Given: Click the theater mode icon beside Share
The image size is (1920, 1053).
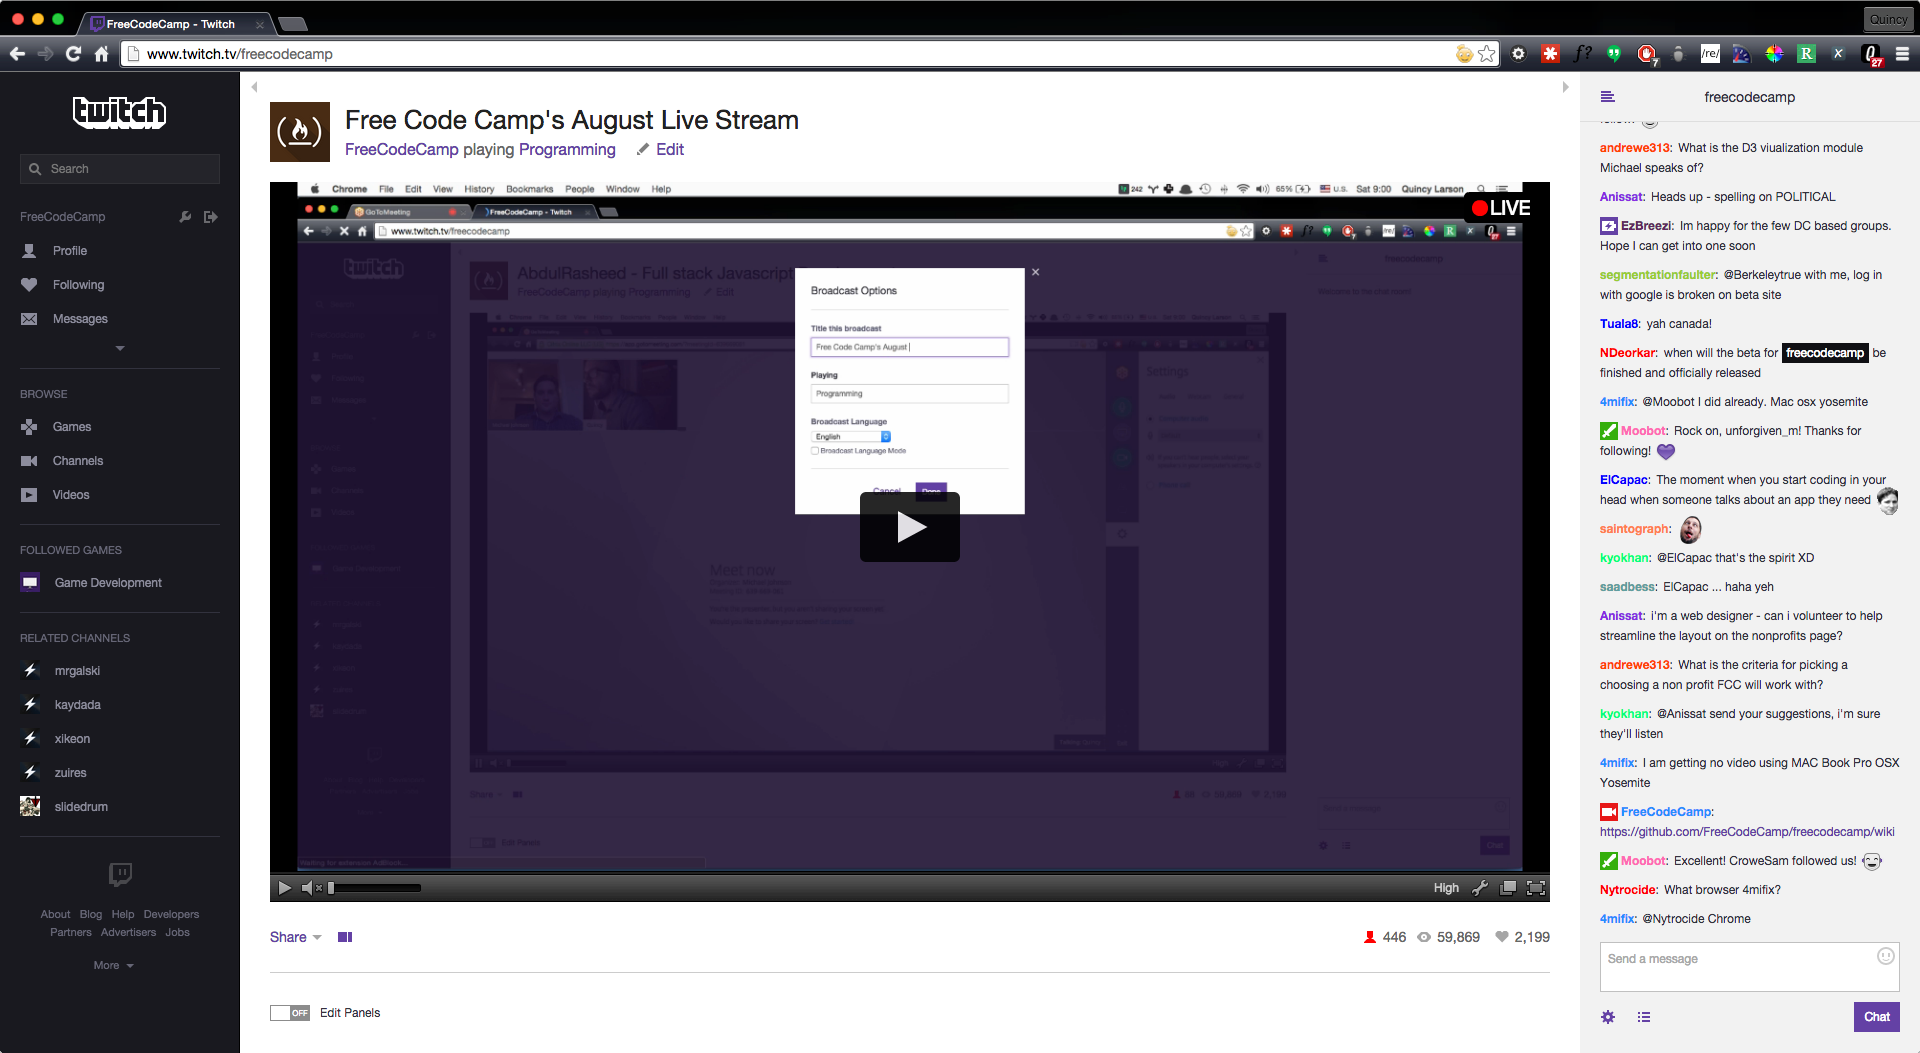Looking at the screenshot, I should tap(345, 938).
